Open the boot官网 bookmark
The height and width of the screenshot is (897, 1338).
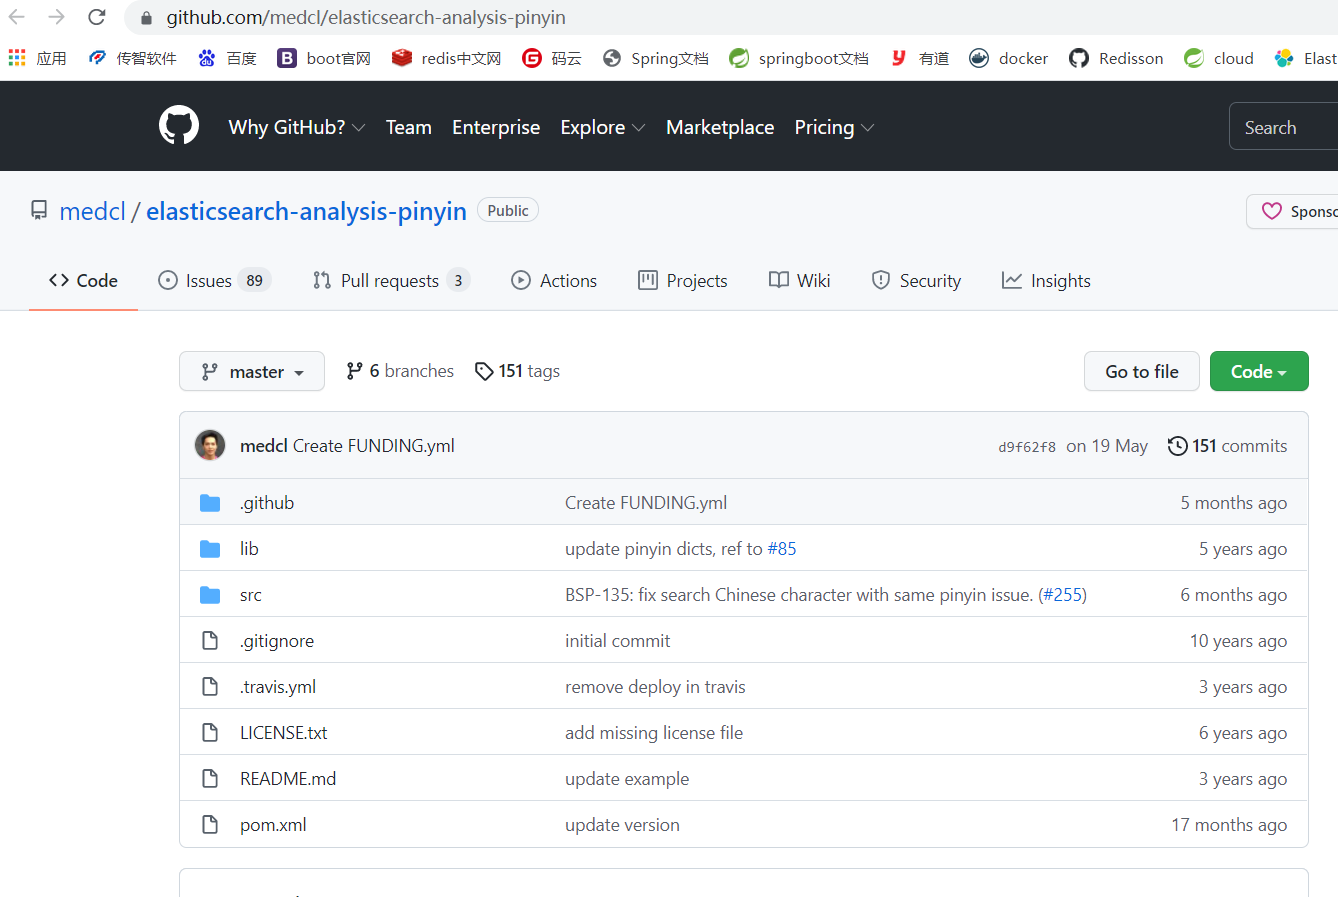pyautogui.click(x=324, y=58)
